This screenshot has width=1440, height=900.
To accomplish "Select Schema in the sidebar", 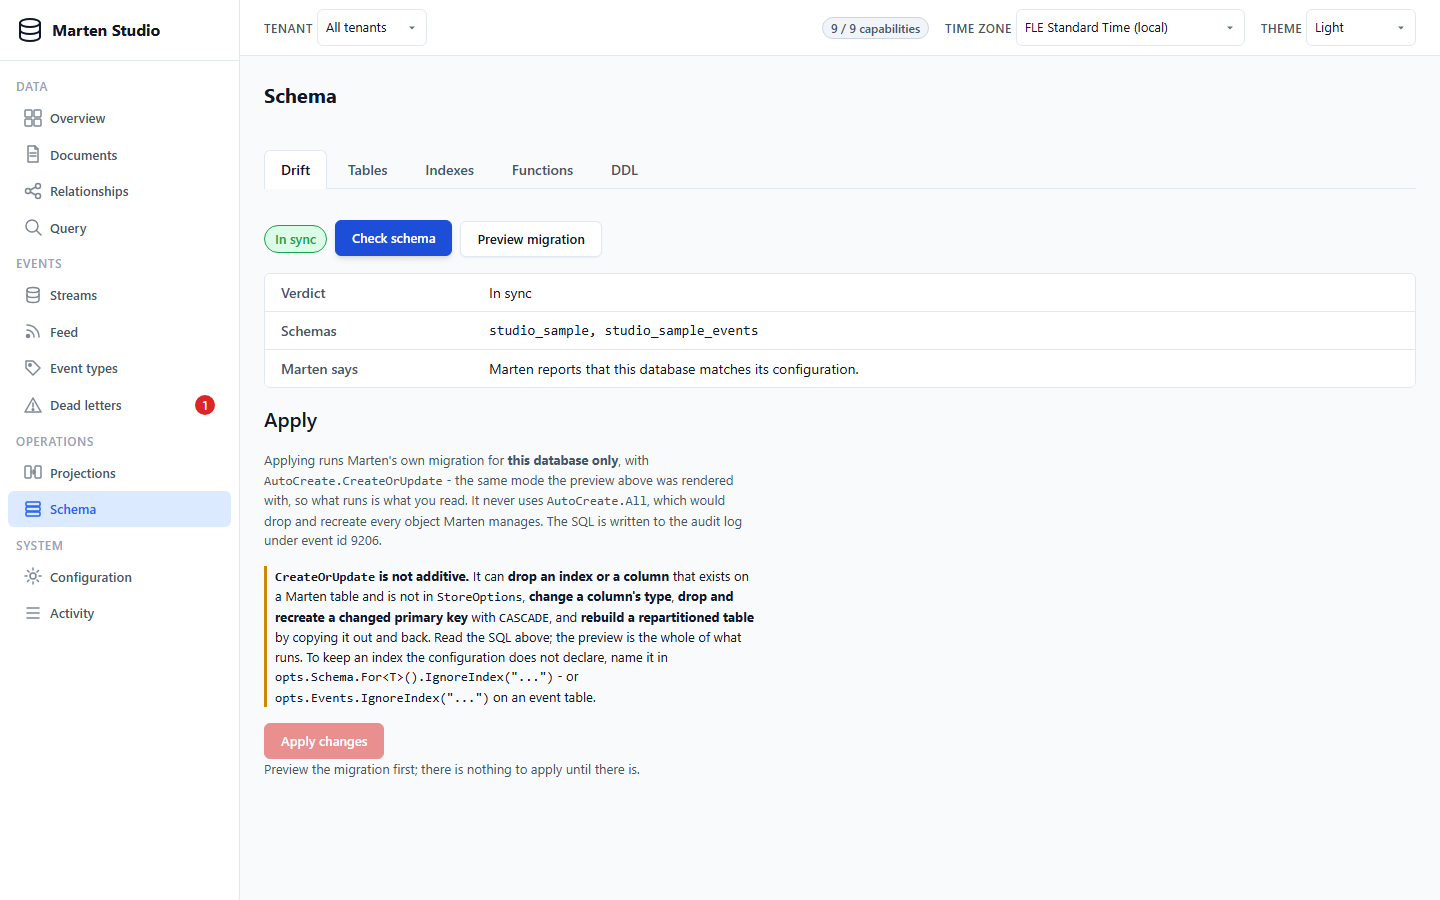I will (x=120, y=509).
